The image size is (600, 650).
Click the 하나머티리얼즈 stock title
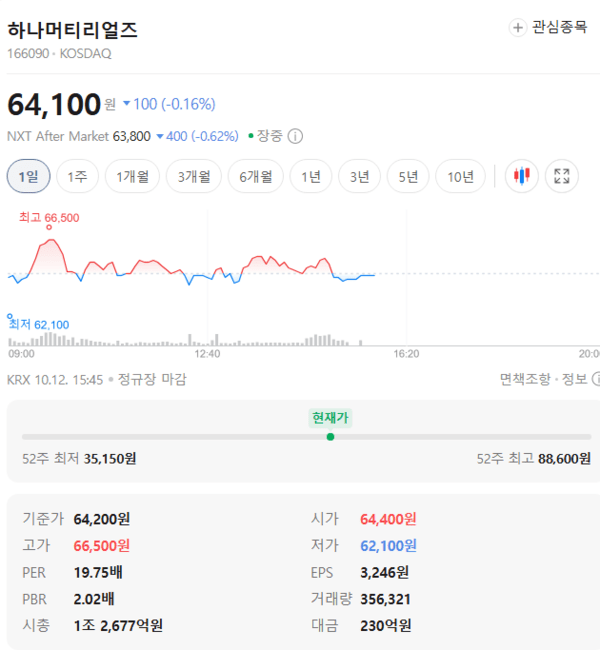[73, 30]
